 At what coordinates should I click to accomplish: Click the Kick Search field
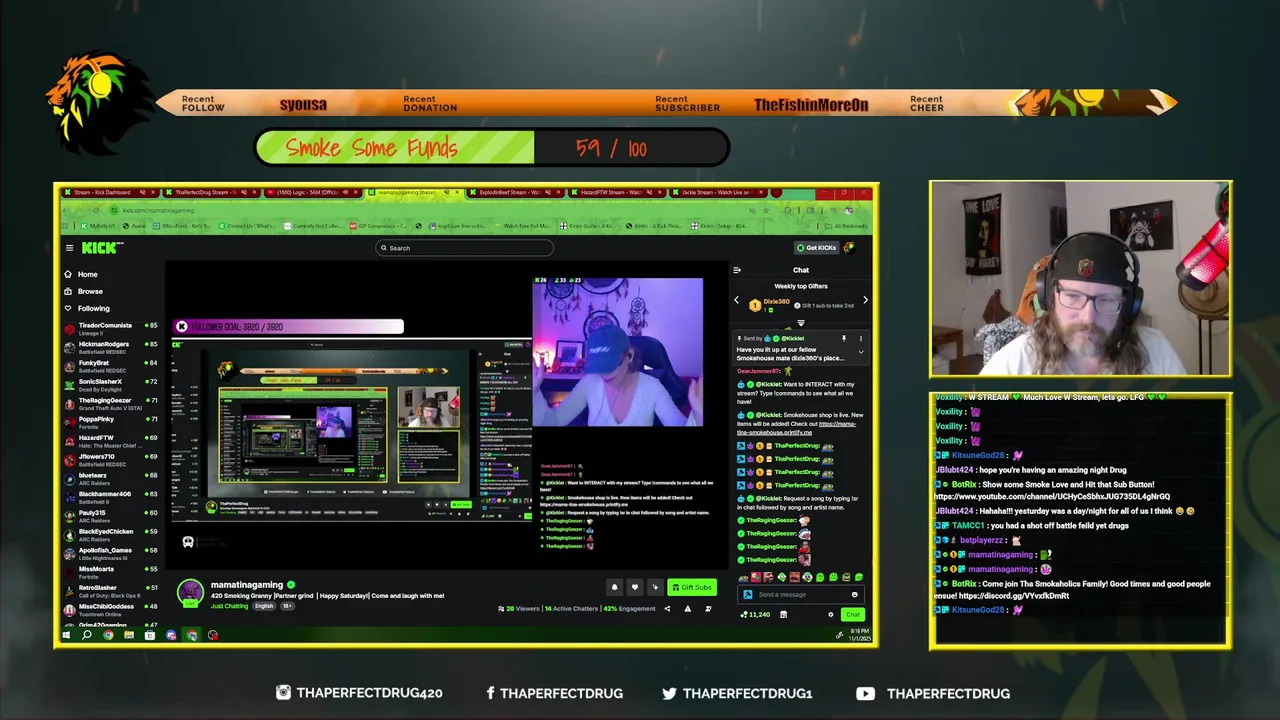coord(464,248)
